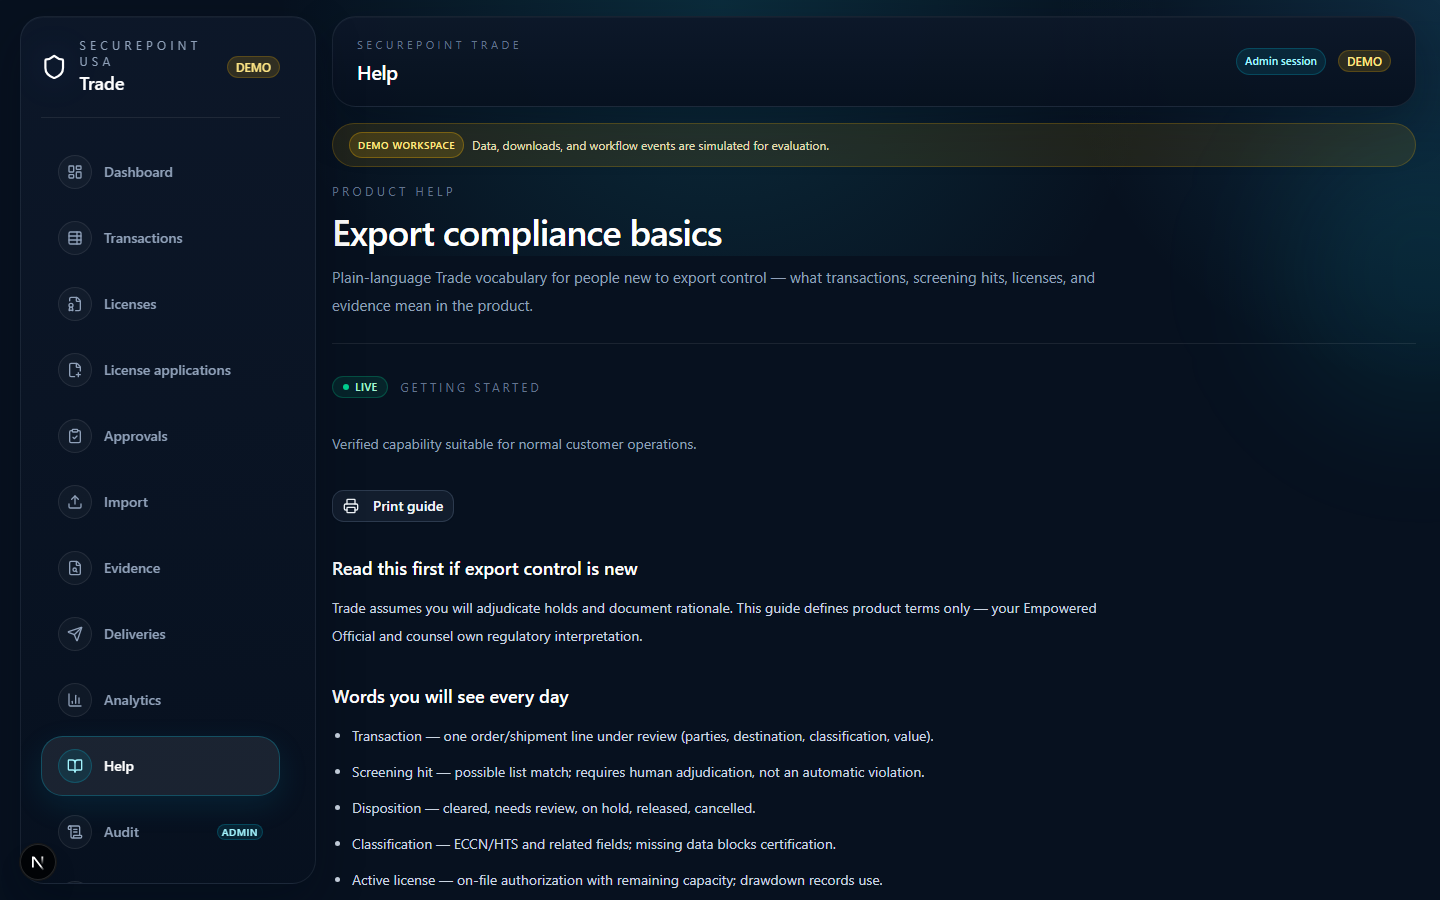Open the Dashboard page
The width and height of the screenshot is (1440, 900).
[x=160, y=172]
